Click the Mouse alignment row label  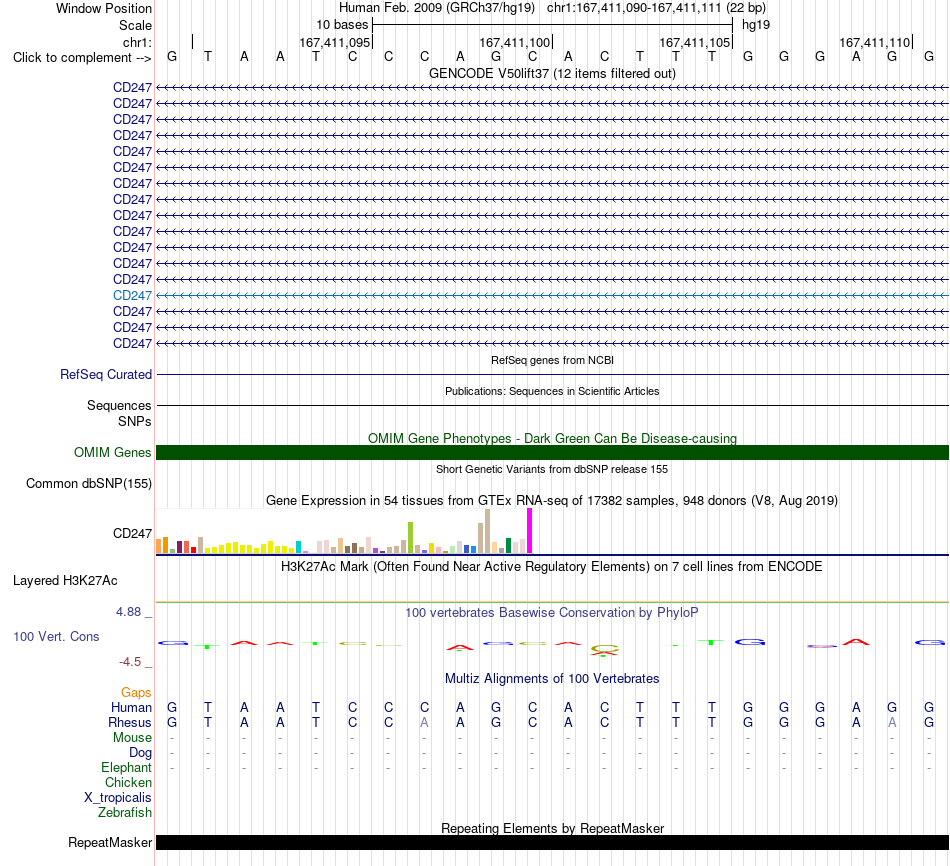[x=133, y=738]
